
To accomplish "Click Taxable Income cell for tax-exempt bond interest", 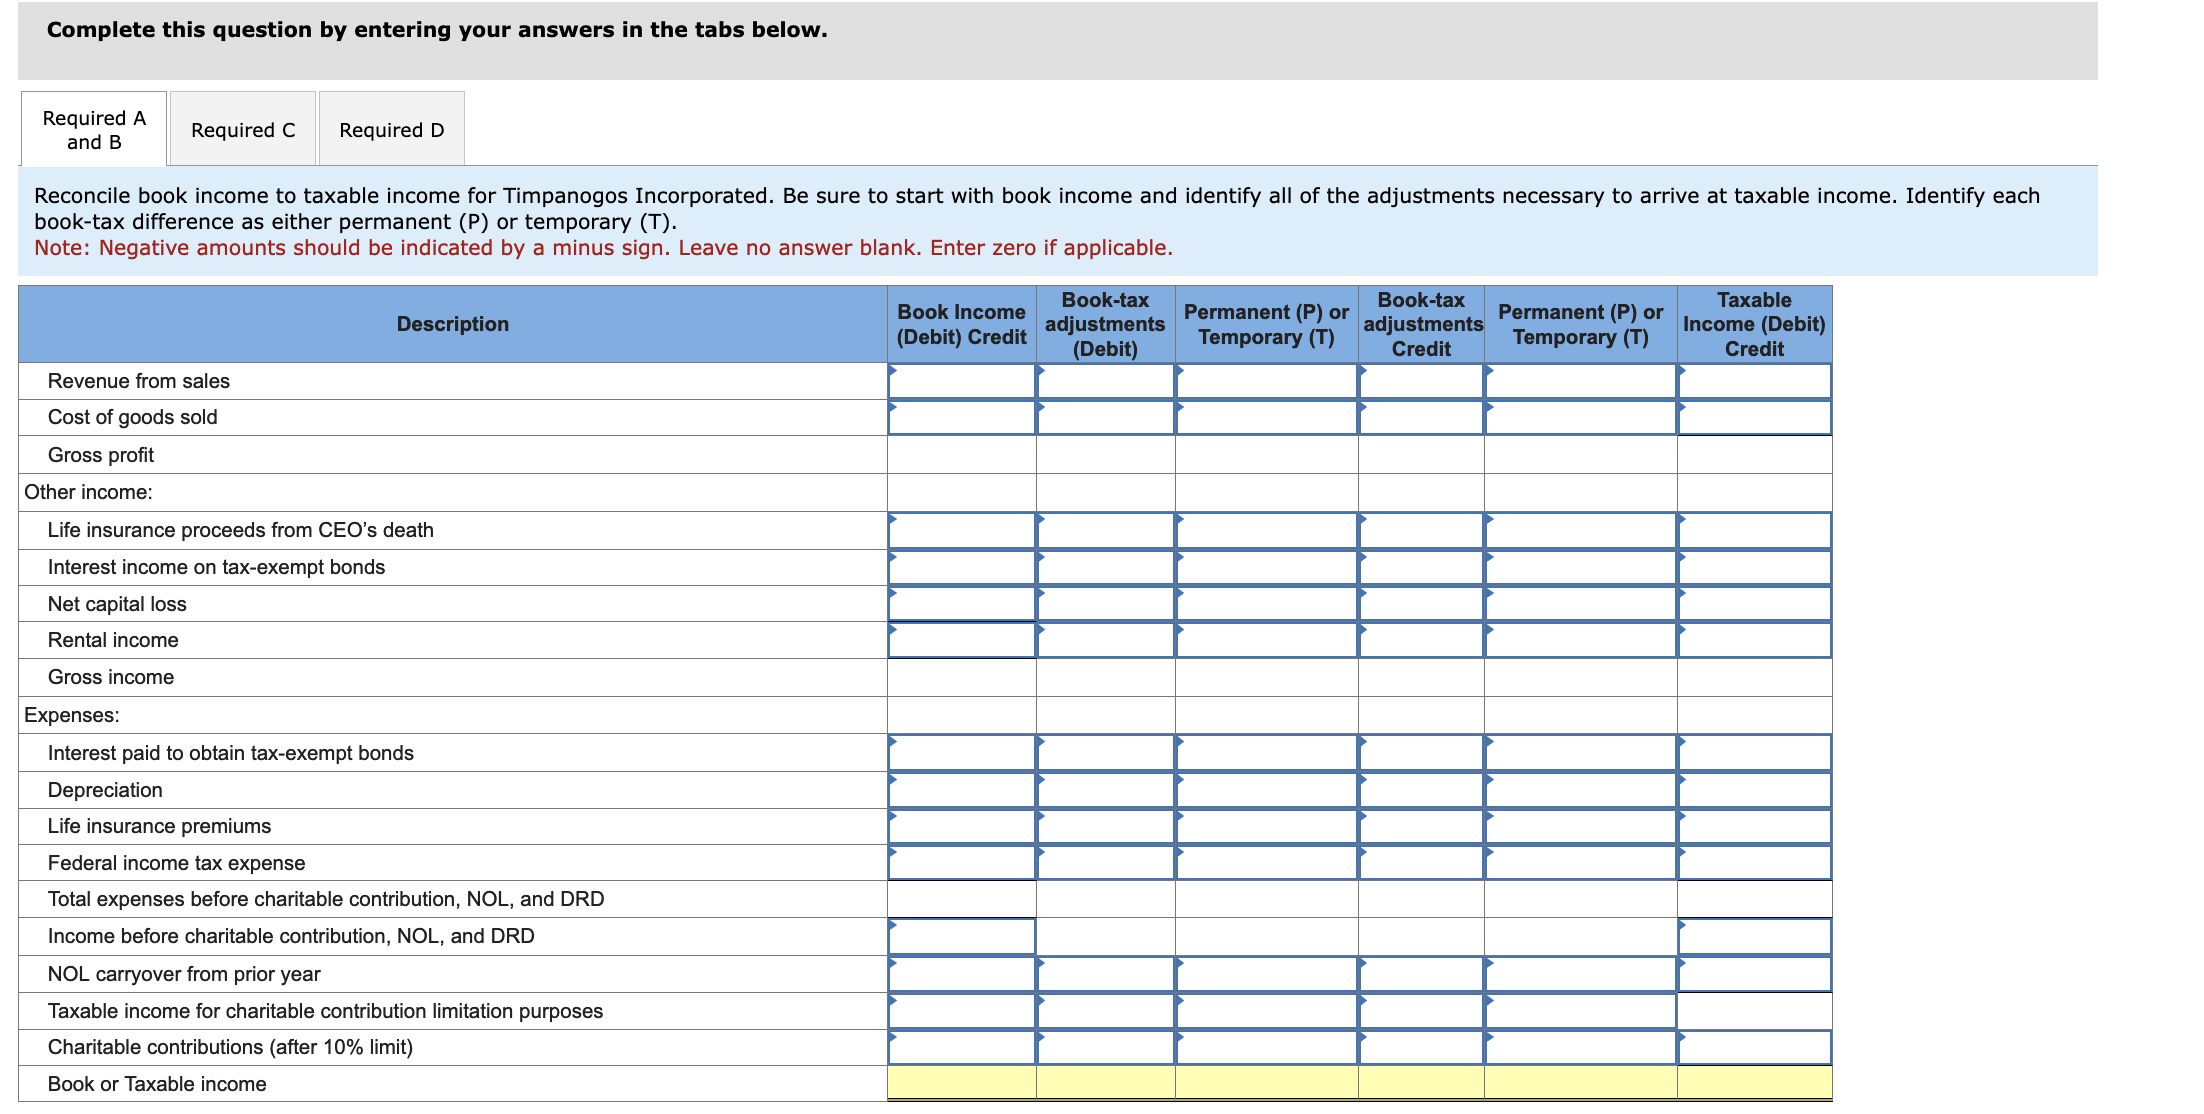I will pyautogui.click(x=1753, y=567).
